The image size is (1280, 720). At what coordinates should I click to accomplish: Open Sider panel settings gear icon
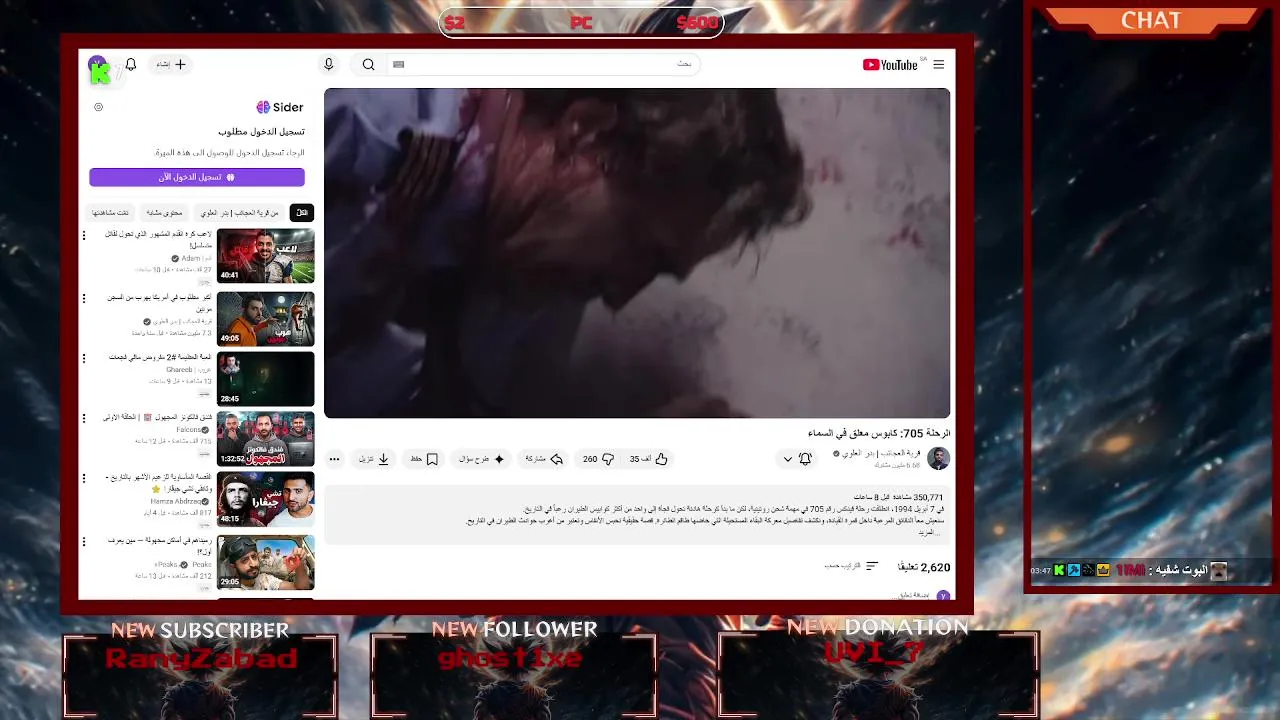(98, 107)
